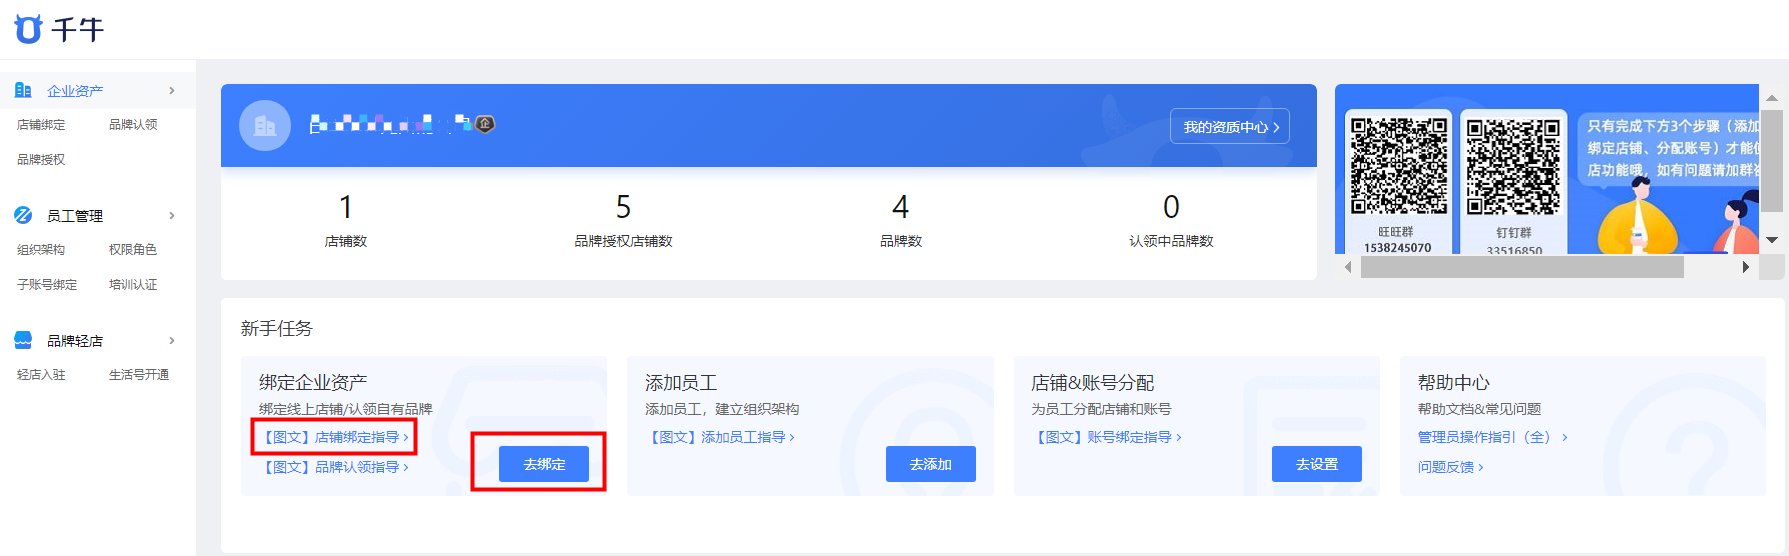Click the 去设置 button

tap(1317, 464)
